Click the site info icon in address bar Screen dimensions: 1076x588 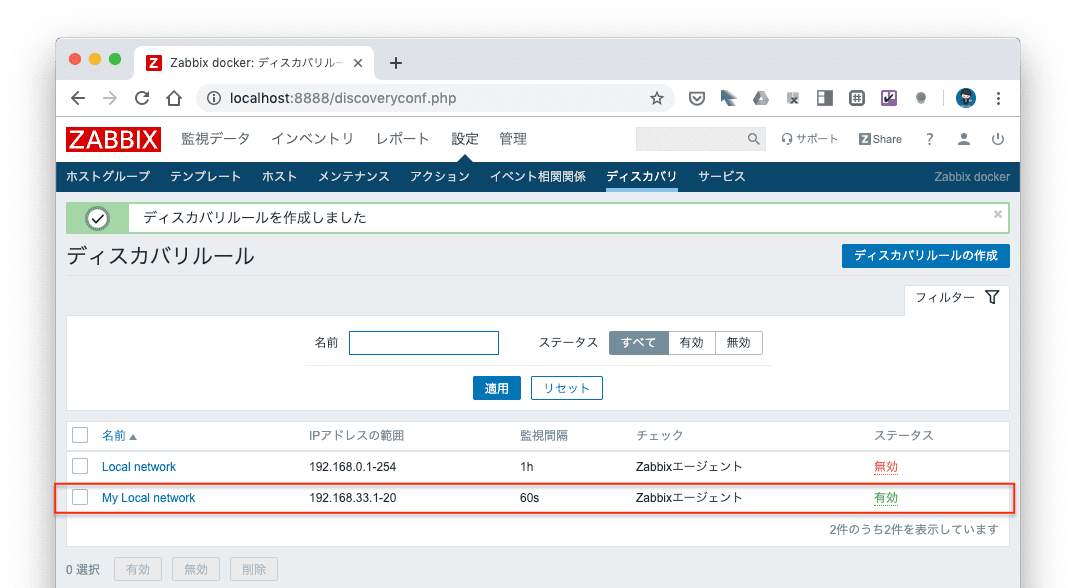[214, 98]
